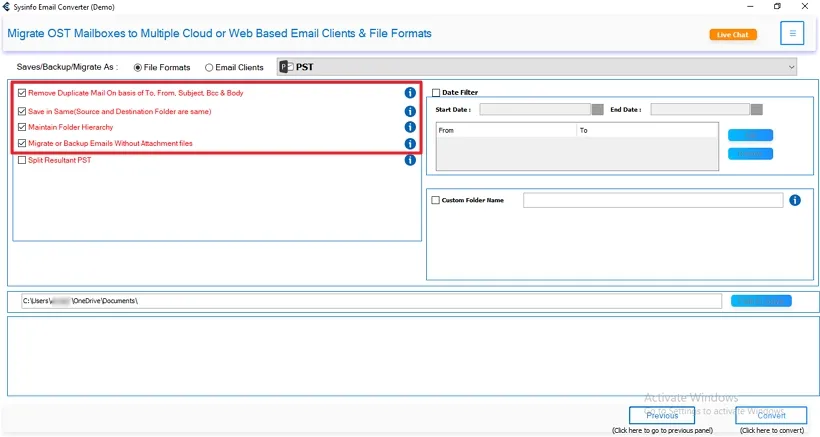Close the Sysinfo Email Converter window
Image resolution: width=820 pixels, height=437 pixels.
click(x=805, y=6)
